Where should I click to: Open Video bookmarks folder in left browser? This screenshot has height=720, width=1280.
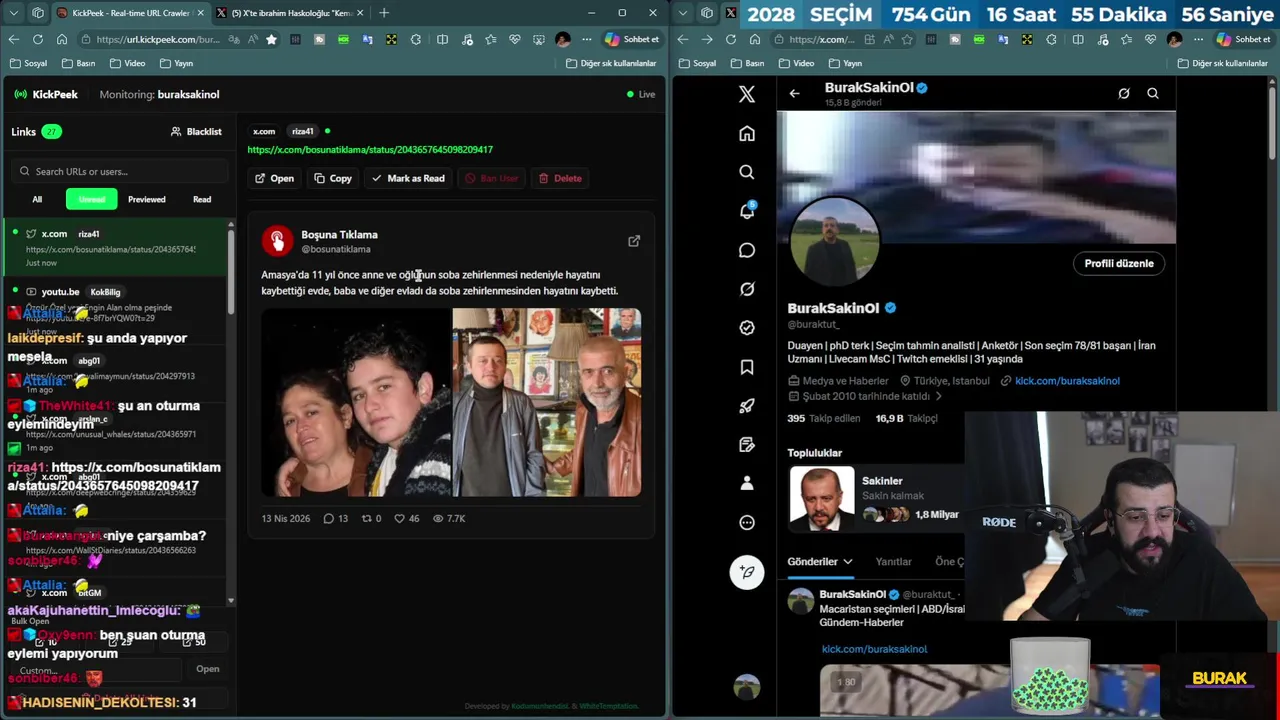click(x=126, y=63)
